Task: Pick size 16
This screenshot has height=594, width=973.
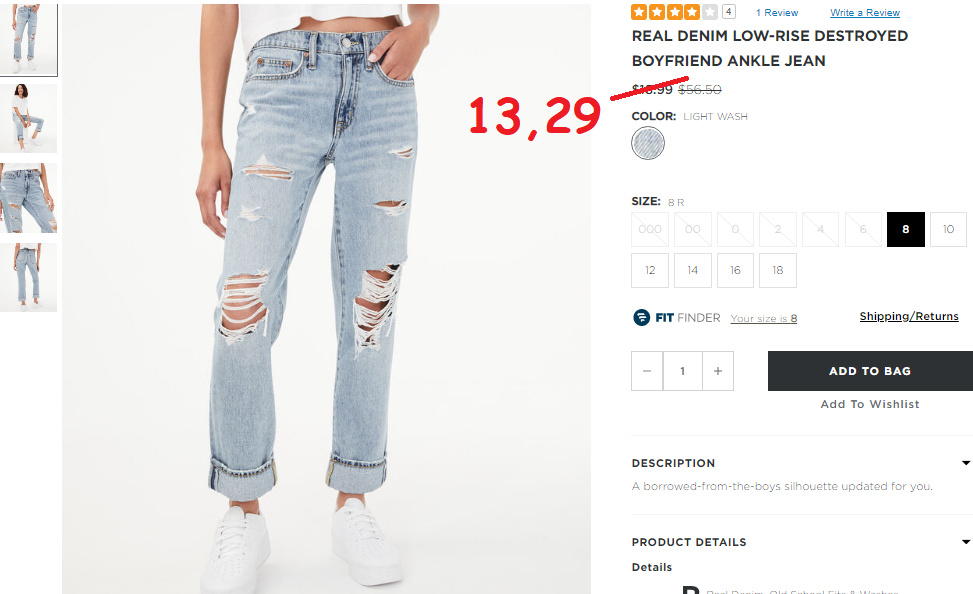Action: 735,270
